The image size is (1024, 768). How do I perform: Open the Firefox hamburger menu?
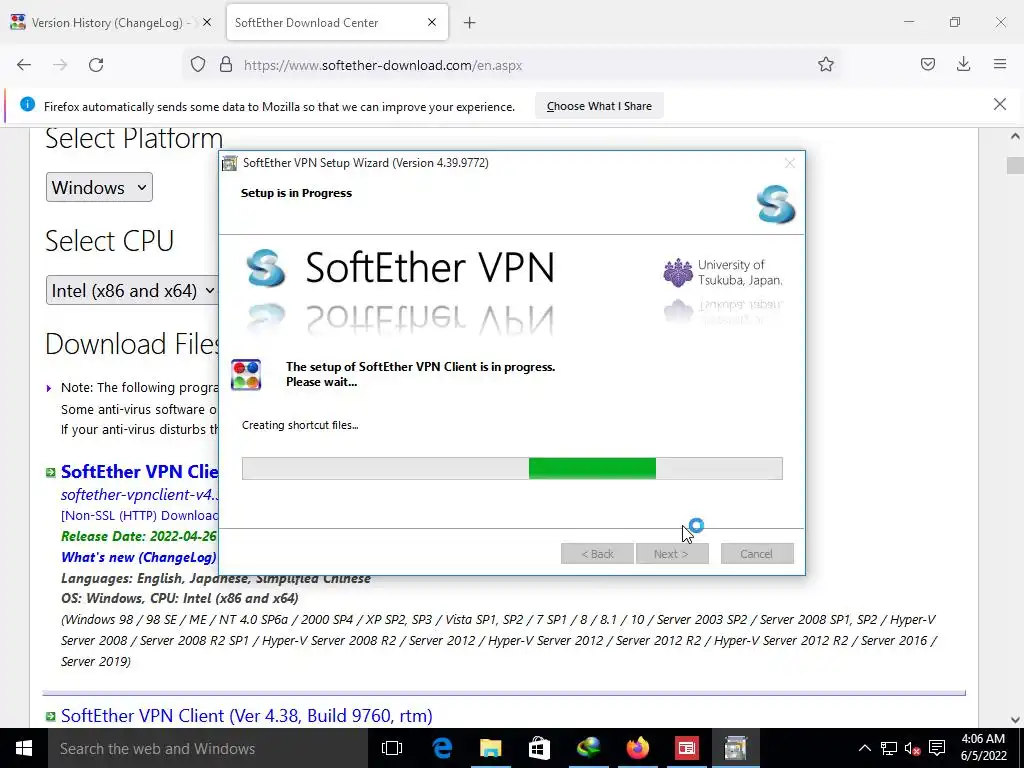tap(999, 65)
